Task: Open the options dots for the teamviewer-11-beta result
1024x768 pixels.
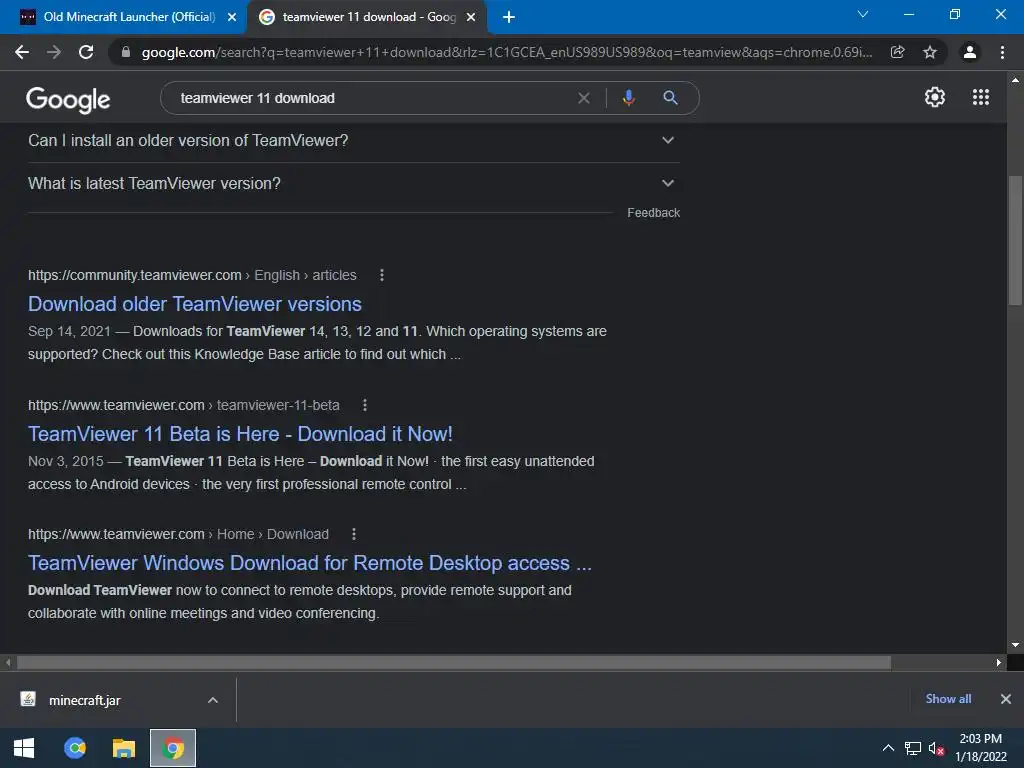Action: [x=365, y=406]
